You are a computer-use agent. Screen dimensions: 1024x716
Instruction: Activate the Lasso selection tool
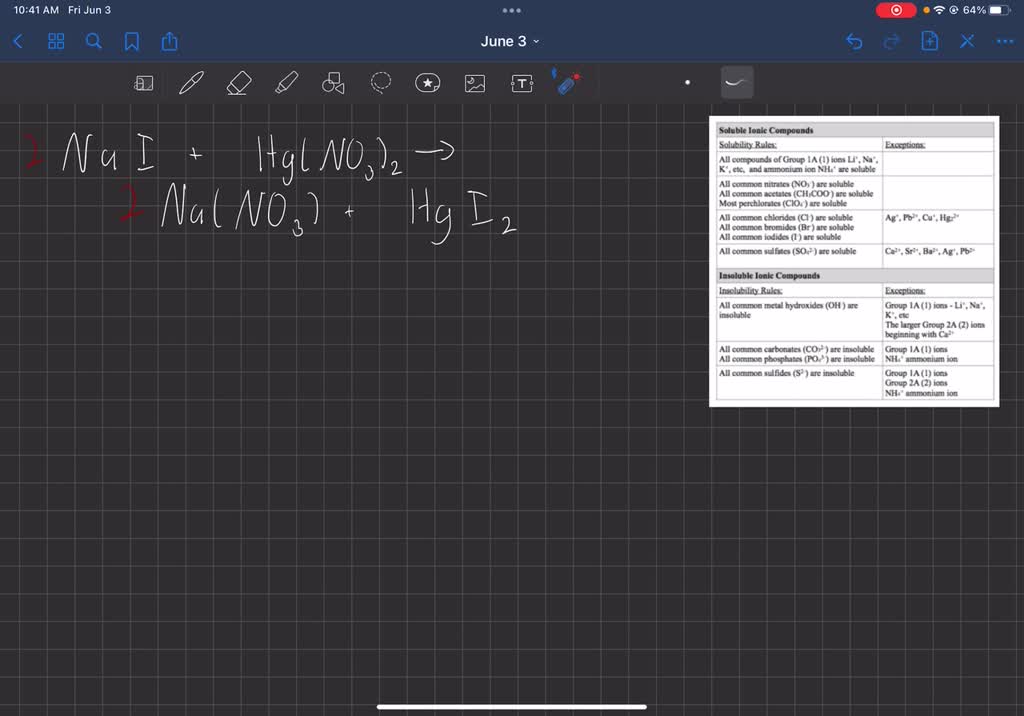click(x=380, y=83)
